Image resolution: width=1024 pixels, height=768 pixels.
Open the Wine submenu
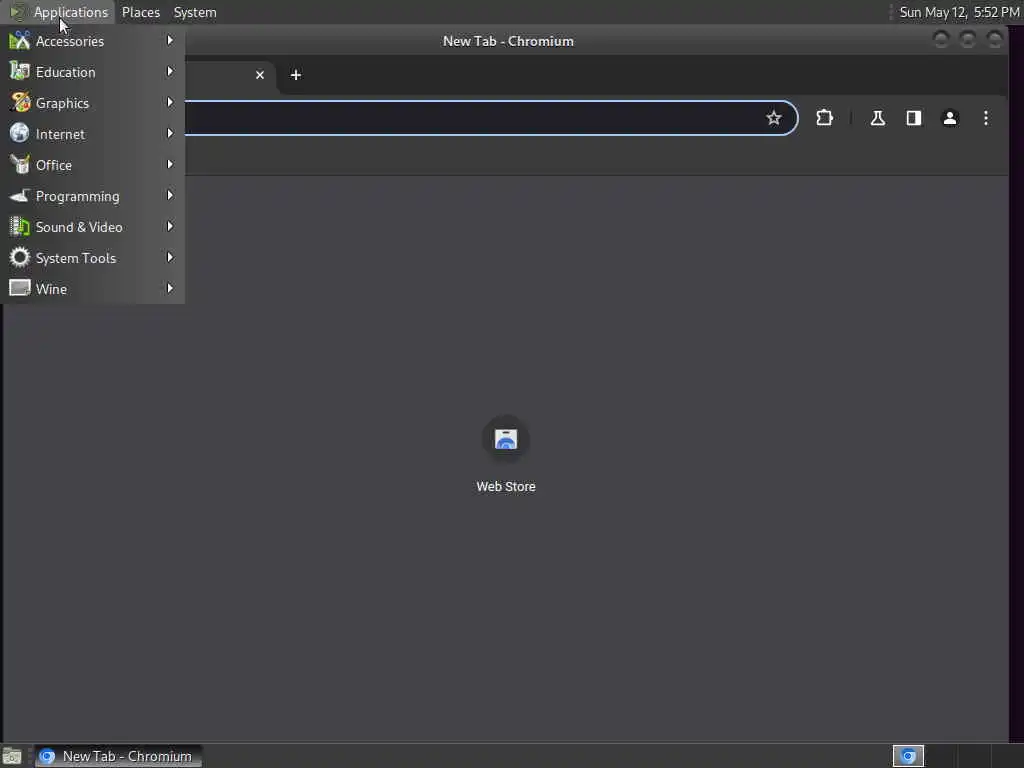click(x=92, y=289)
